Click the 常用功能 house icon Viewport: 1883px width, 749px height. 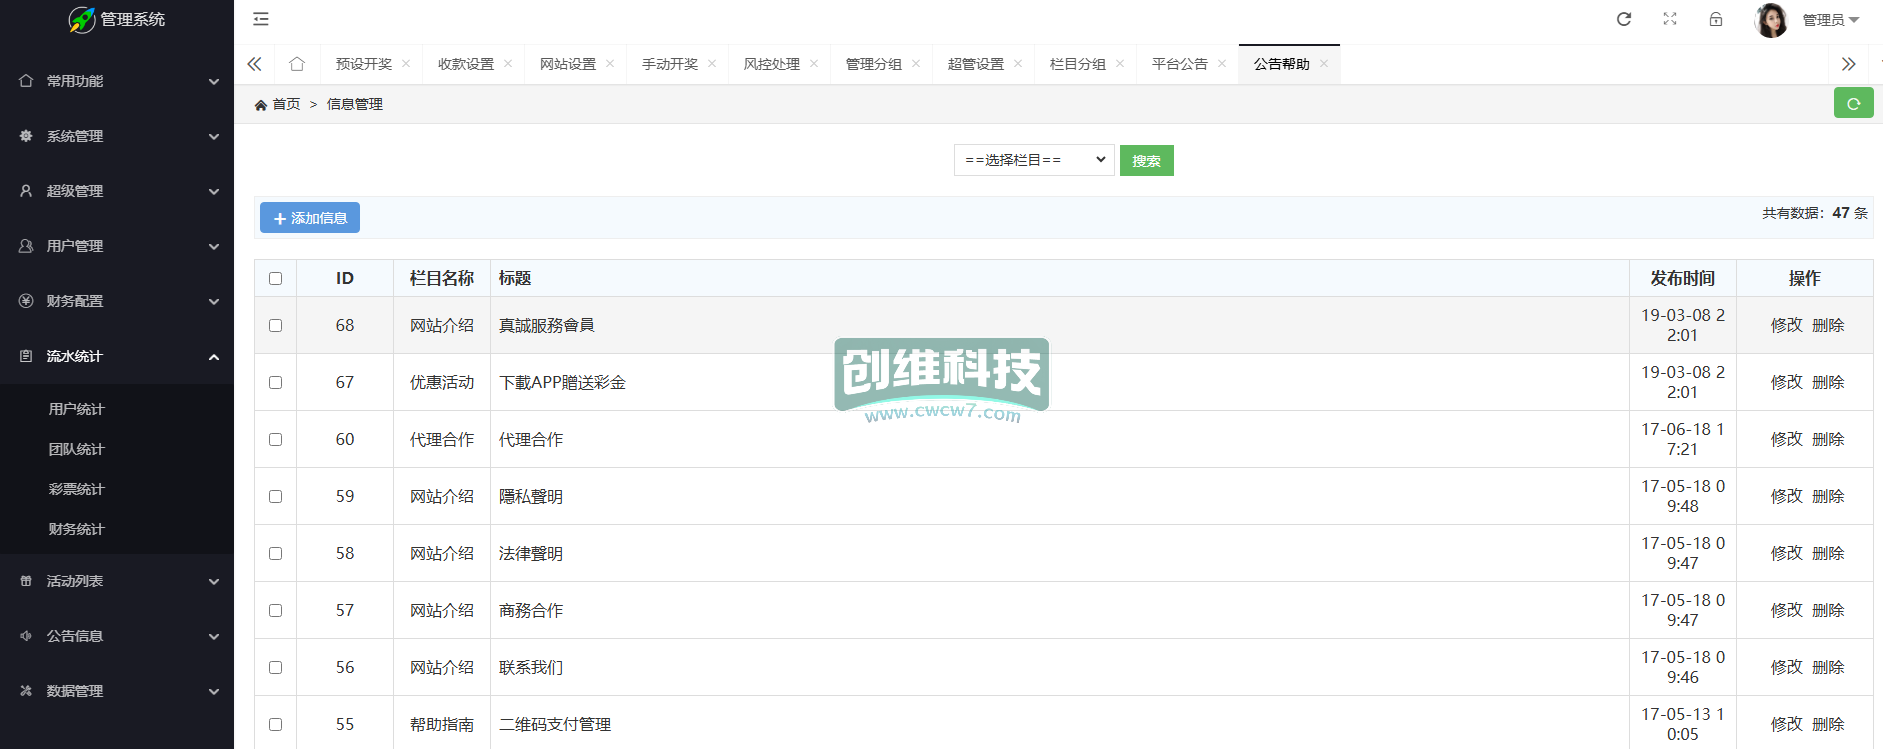26,81
